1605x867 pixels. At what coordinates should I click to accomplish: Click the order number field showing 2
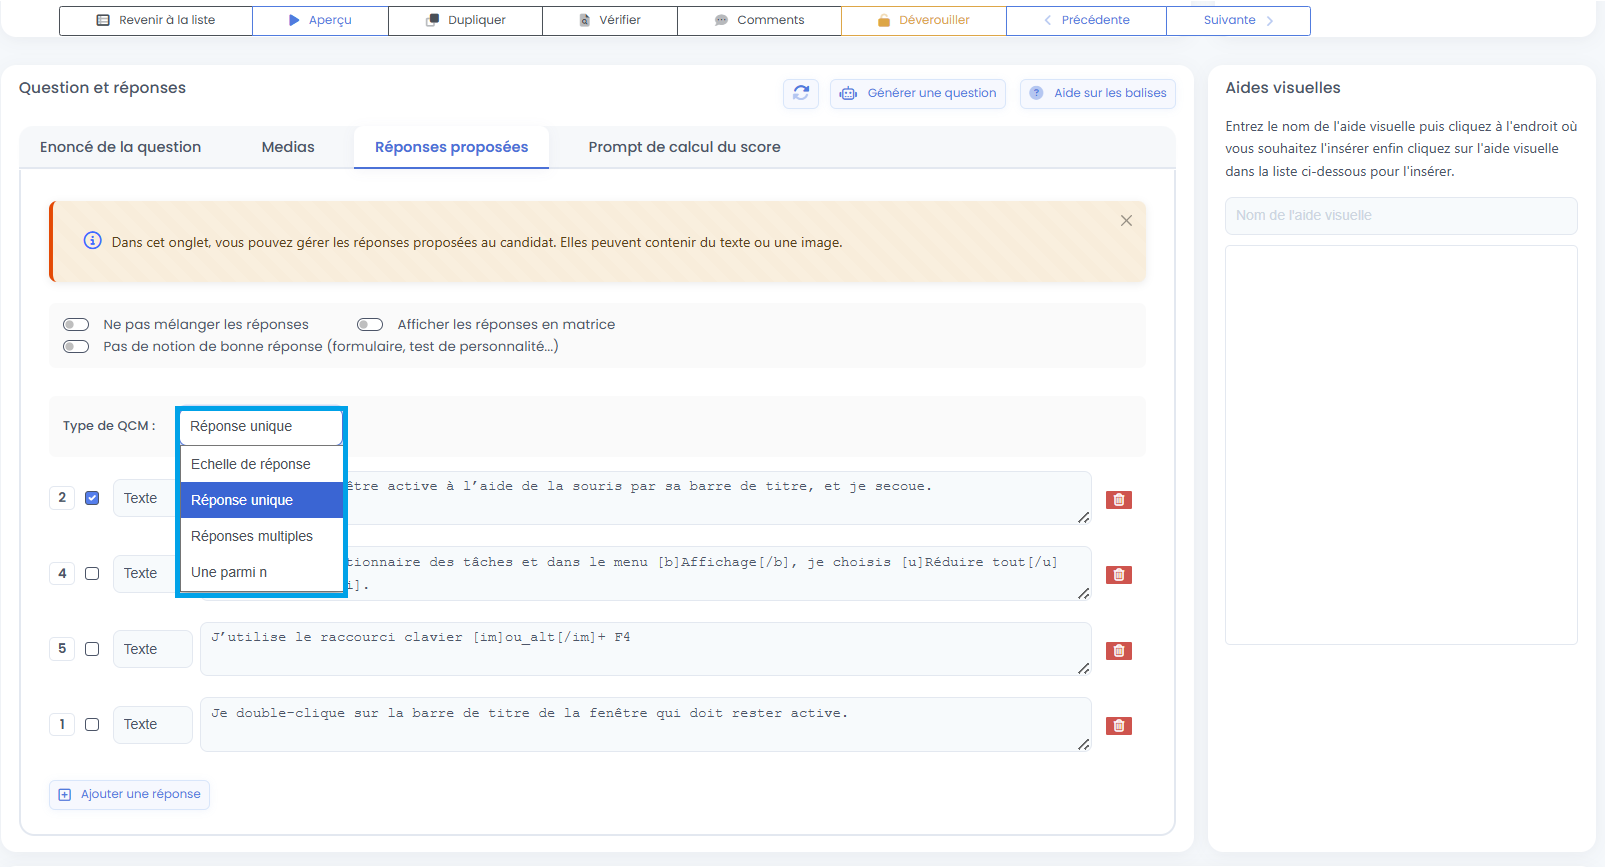(x=62, y=497)
